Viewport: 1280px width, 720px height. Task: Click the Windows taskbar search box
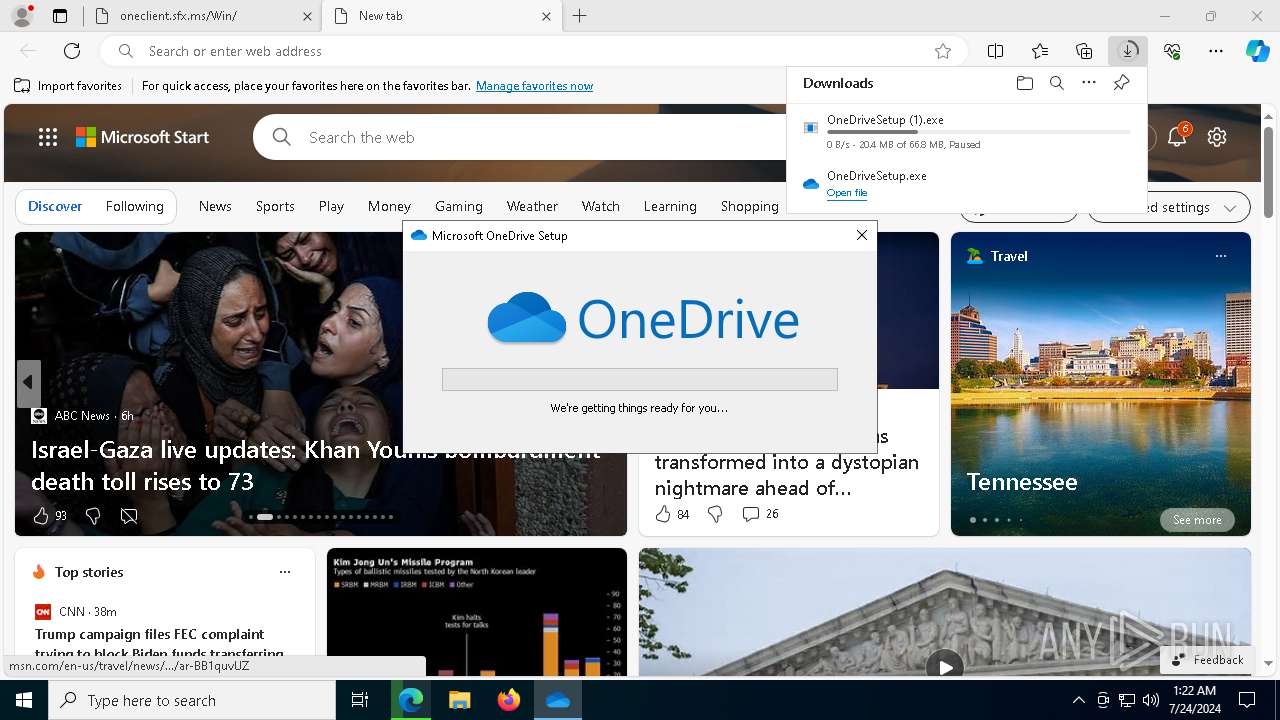pyautogui.click(x=192, y=700)
